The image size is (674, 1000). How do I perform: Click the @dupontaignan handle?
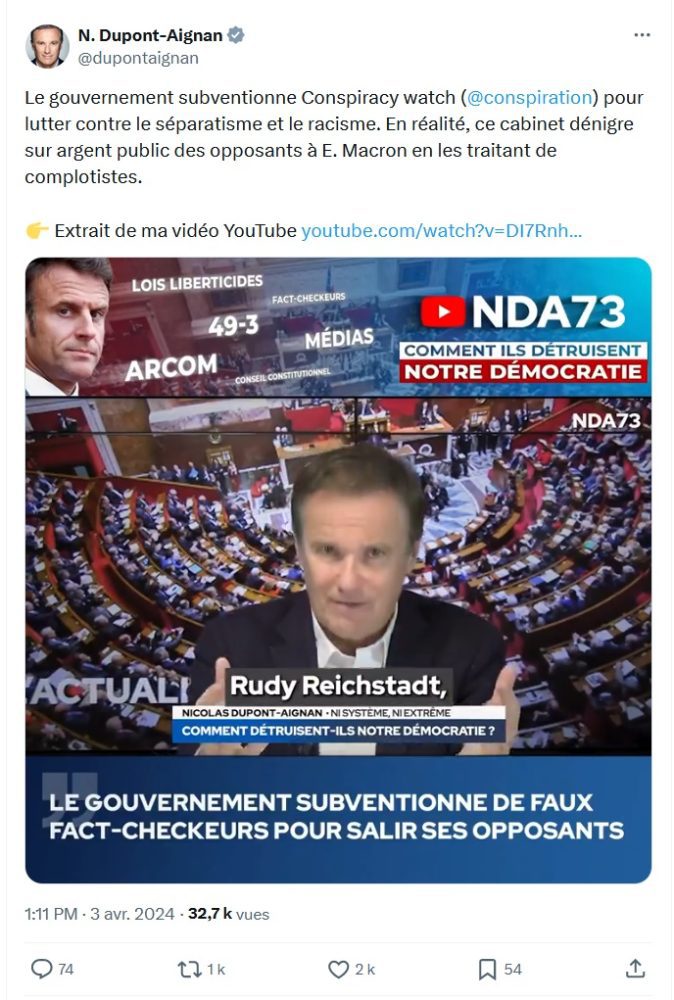click(138, 58)
